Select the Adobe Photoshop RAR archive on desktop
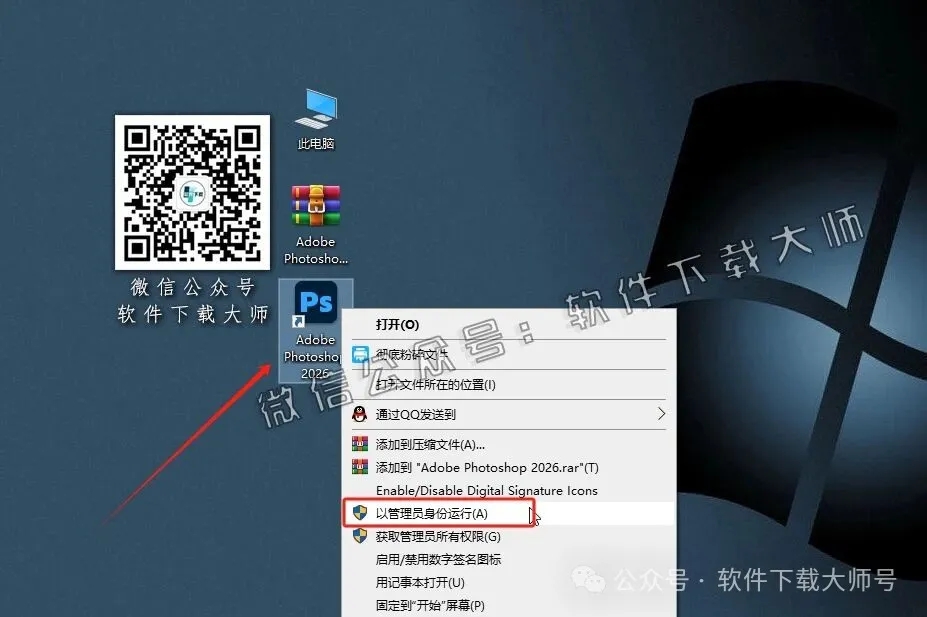The image size is (927, 617). tap(315, 205)
